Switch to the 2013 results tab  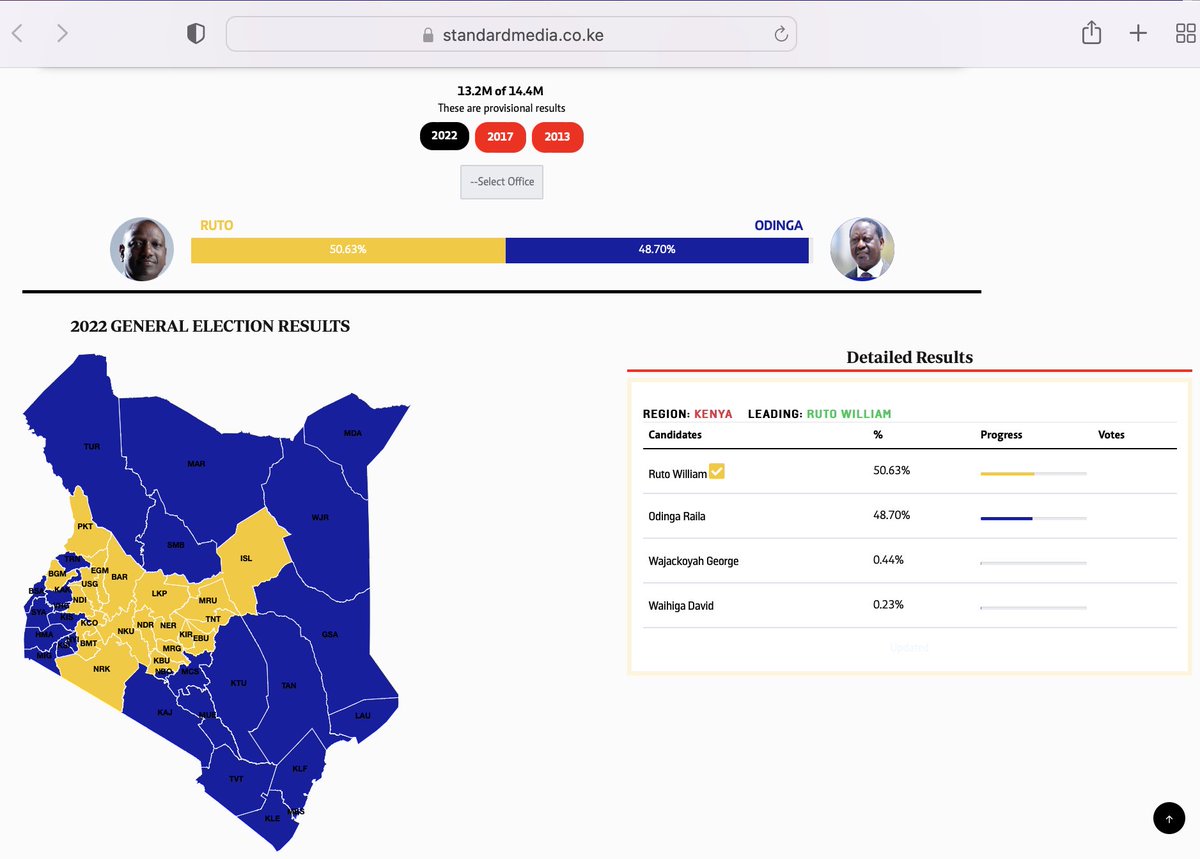point(557,137)
